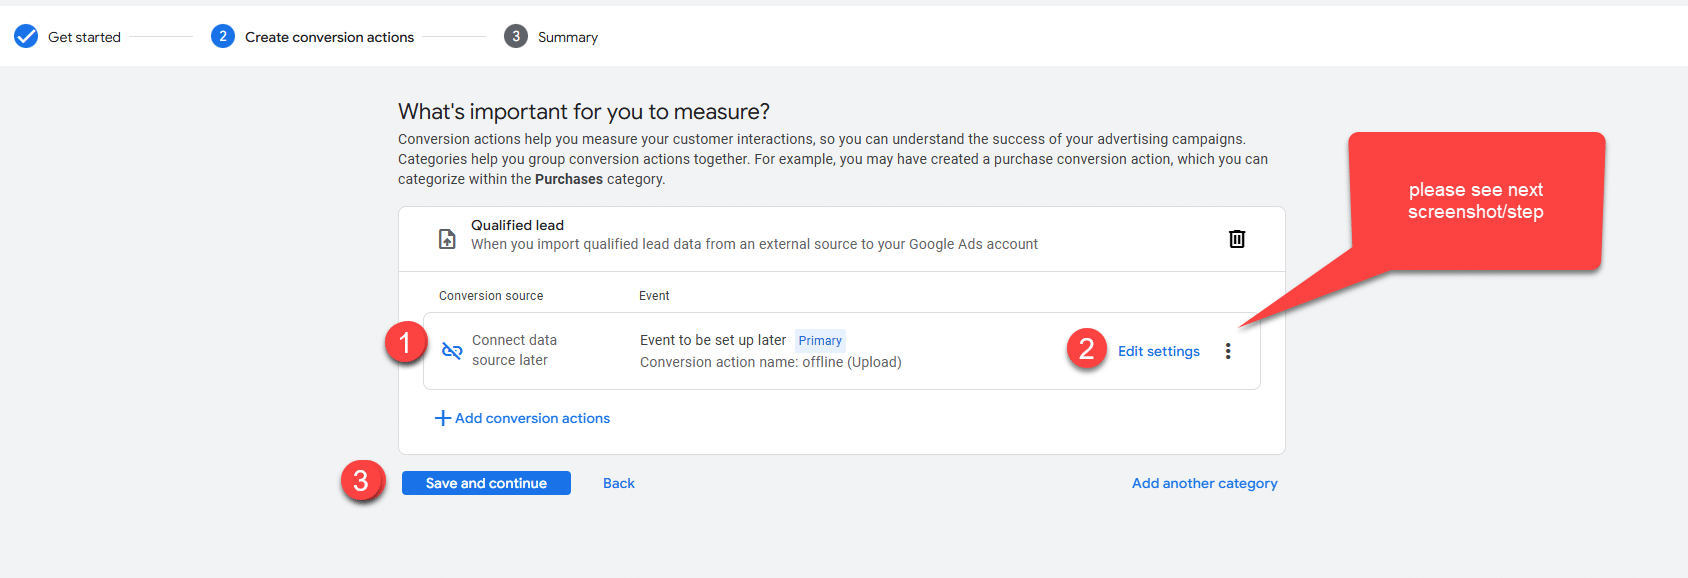Open Edit settings for the offline conversion
The image size is (1688, 578).
tap(1158, 351)
